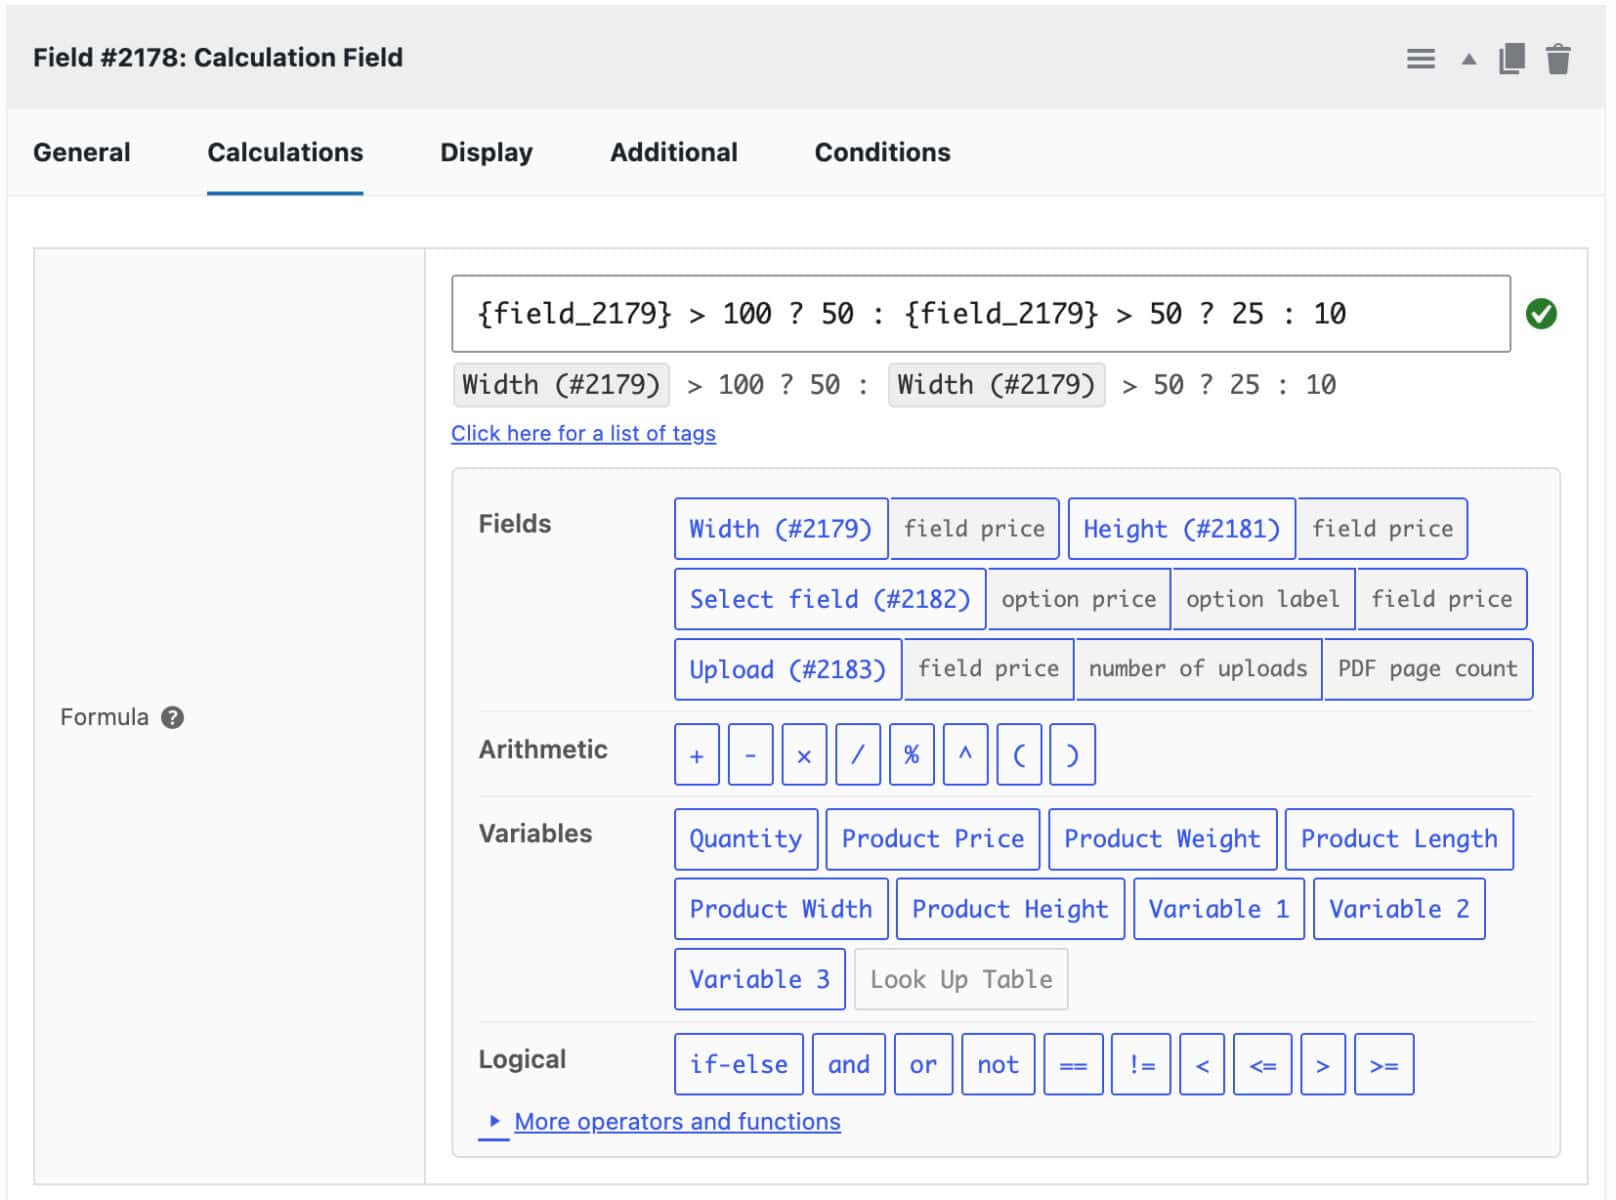Expand More operators and functions
Image resolution: width=1616 pixels, height=1200 pixels.
coord(677,1122)
